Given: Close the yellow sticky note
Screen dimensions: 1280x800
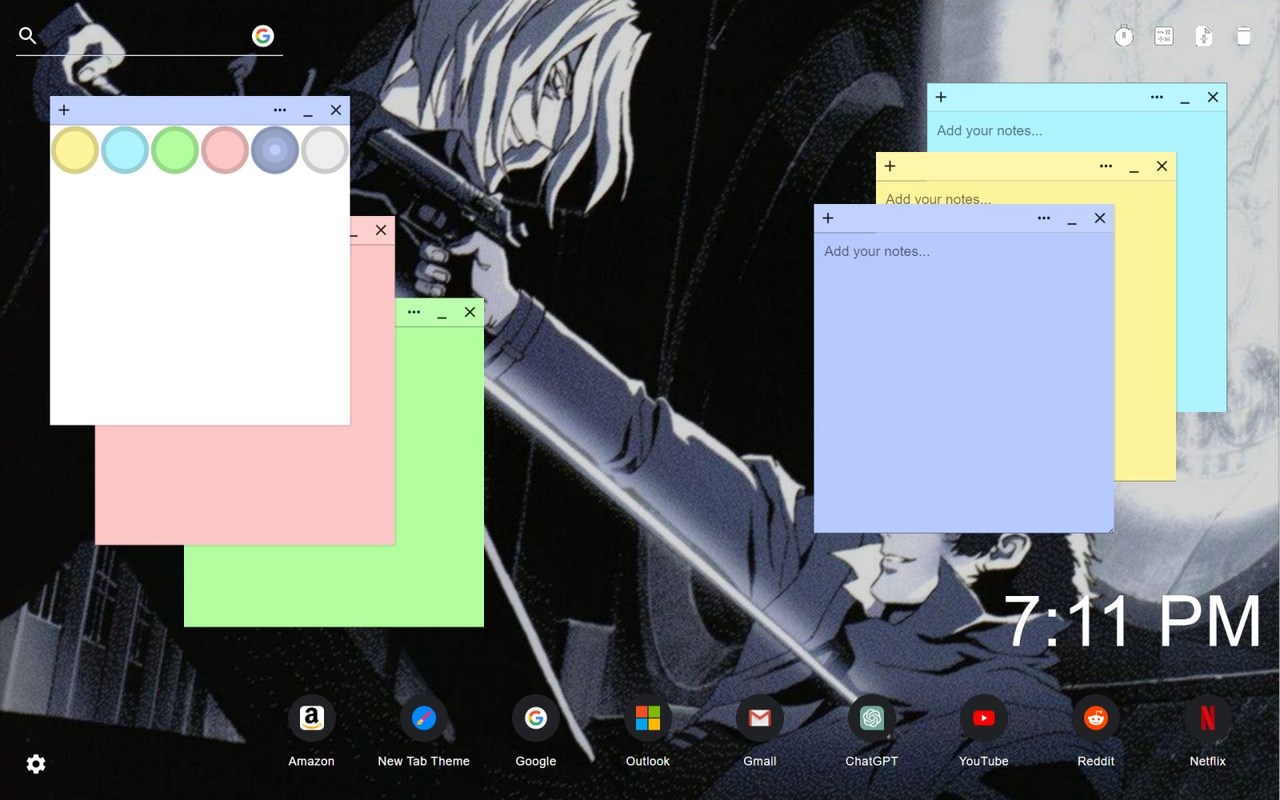Looking at the screenshot, I should [1162, 166].
